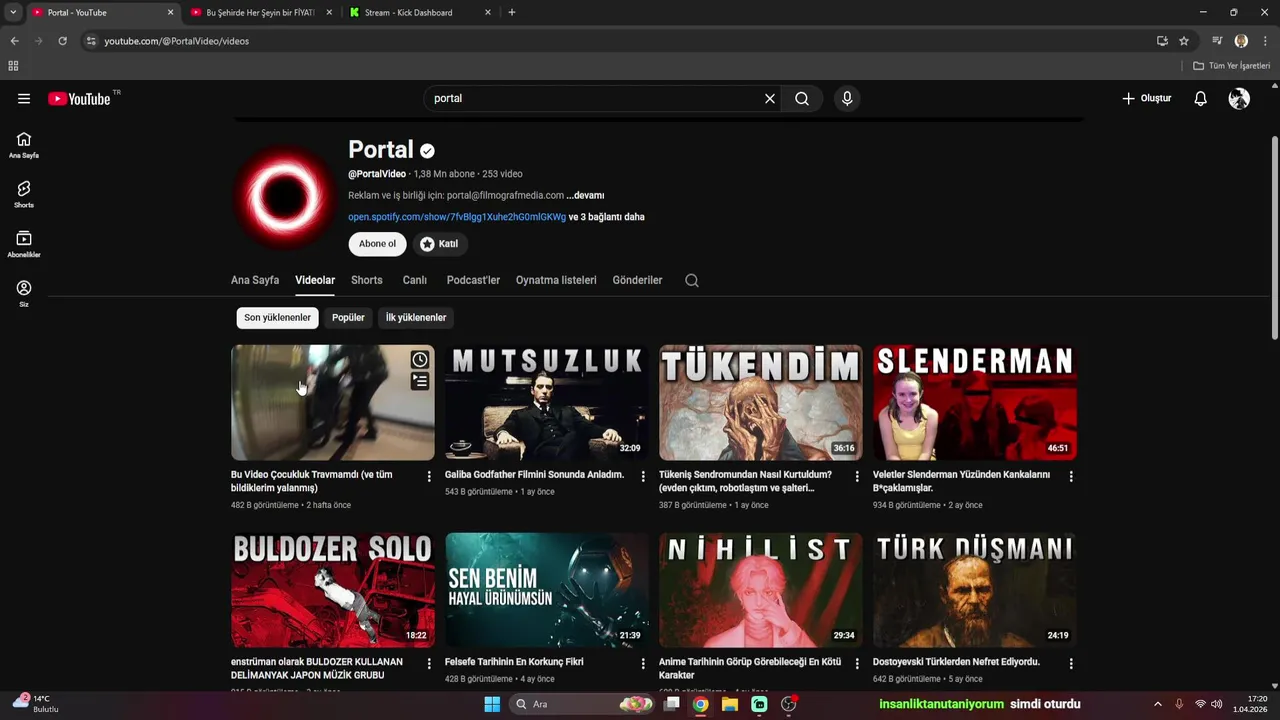Open the taskbar volume control
The width and height of the screenshot is (1280, 720).
pyautogui.click(x=1217, y=704)
